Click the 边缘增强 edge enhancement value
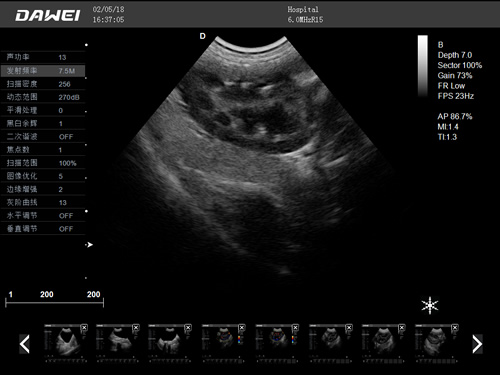Image resolution: width=500 pixels, height=375 pixels. pos(60,189)
